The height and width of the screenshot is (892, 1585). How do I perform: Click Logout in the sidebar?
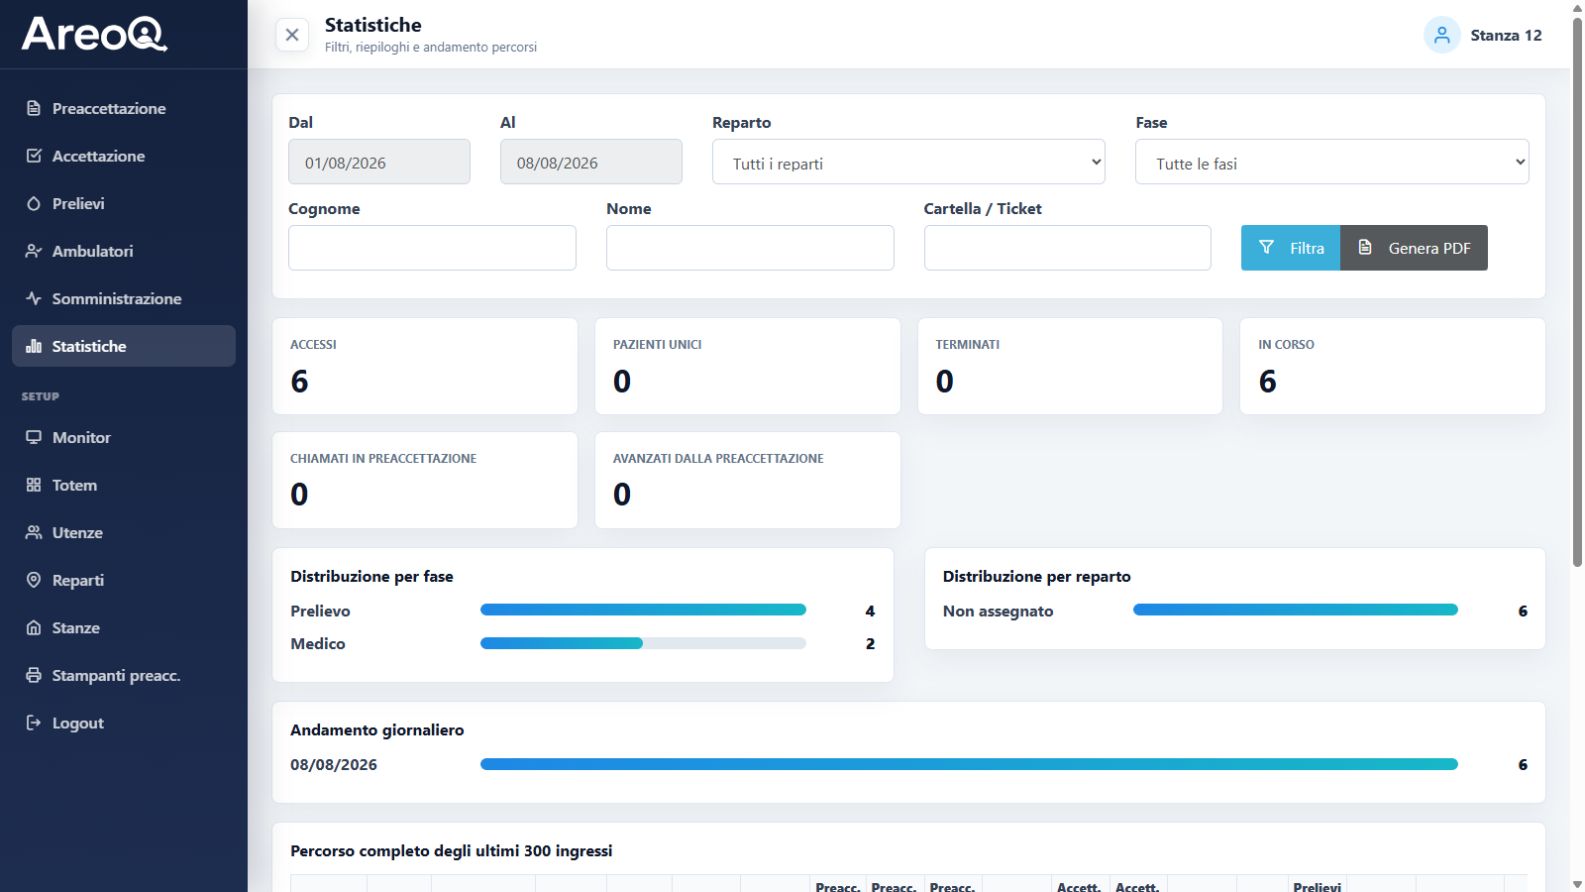coord(124,723)
